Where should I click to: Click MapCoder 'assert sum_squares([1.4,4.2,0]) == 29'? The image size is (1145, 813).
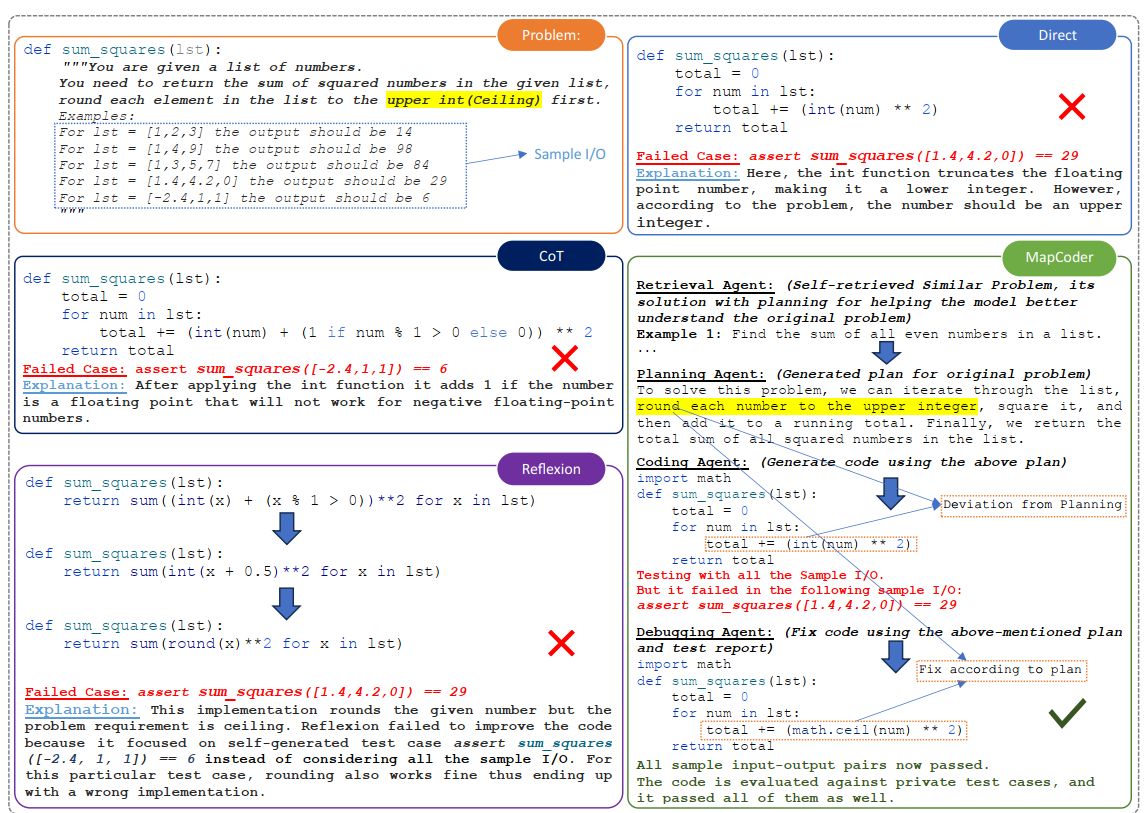point(796,605)
